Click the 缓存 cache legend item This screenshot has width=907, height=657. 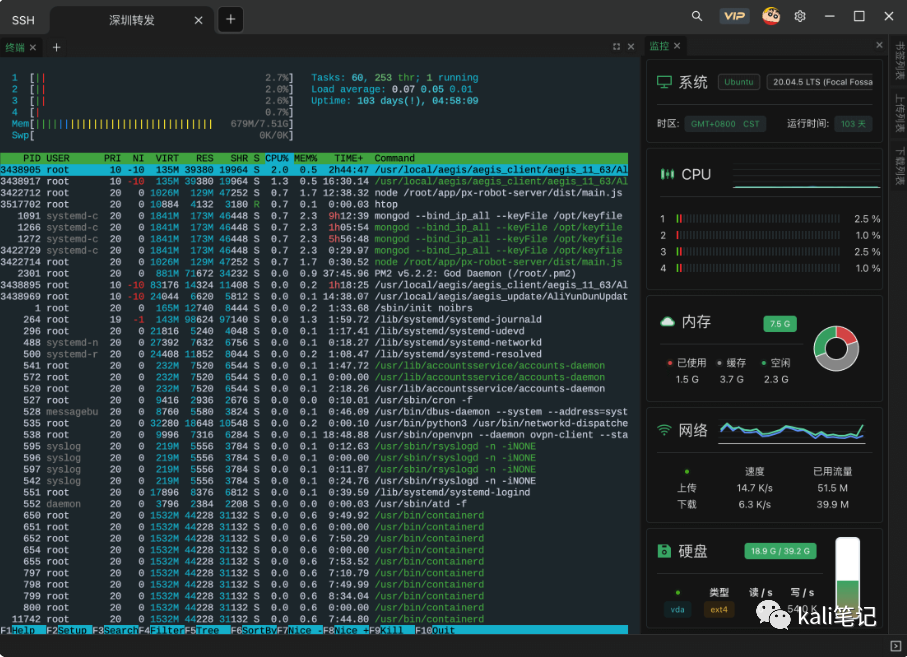tap(731, 363)
